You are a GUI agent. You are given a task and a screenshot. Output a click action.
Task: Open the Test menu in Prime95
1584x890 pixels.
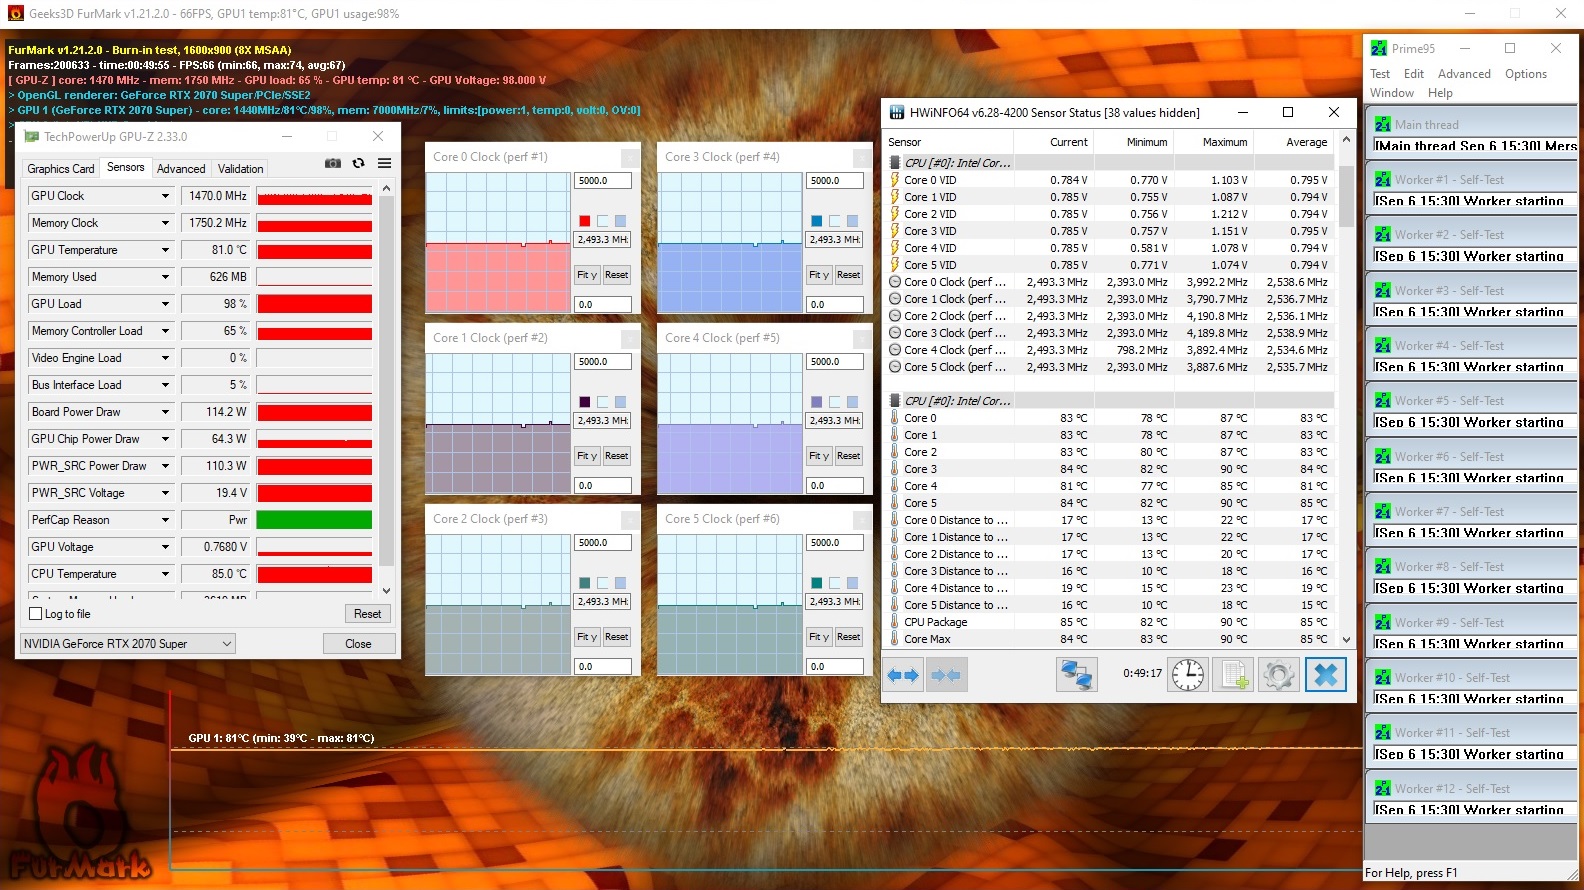pos(1380,74)
